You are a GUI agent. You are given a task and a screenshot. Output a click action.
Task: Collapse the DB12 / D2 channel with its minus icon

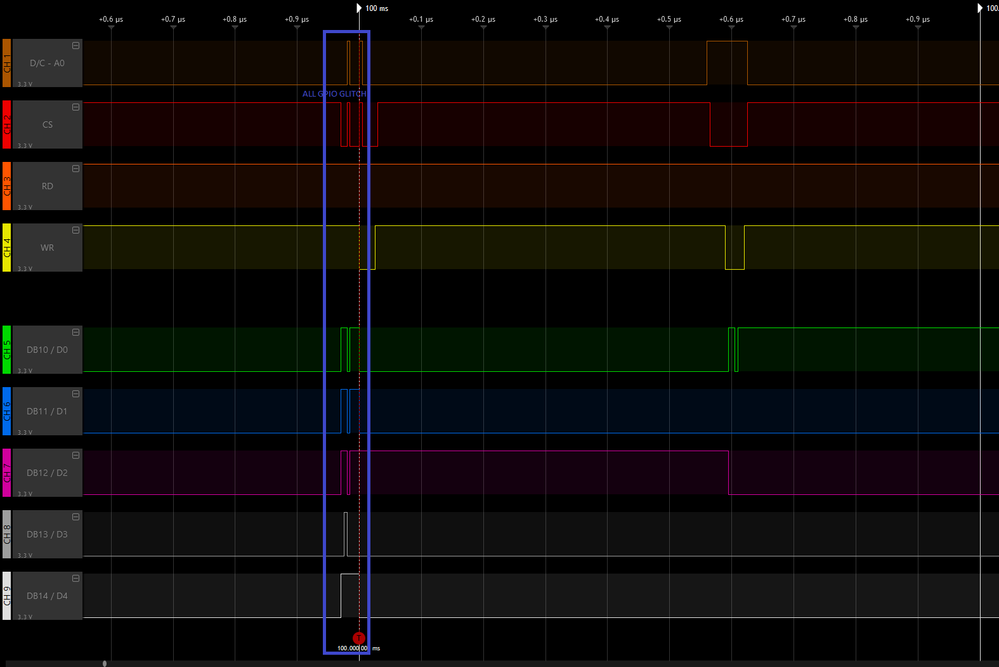(x=76, y=455)
